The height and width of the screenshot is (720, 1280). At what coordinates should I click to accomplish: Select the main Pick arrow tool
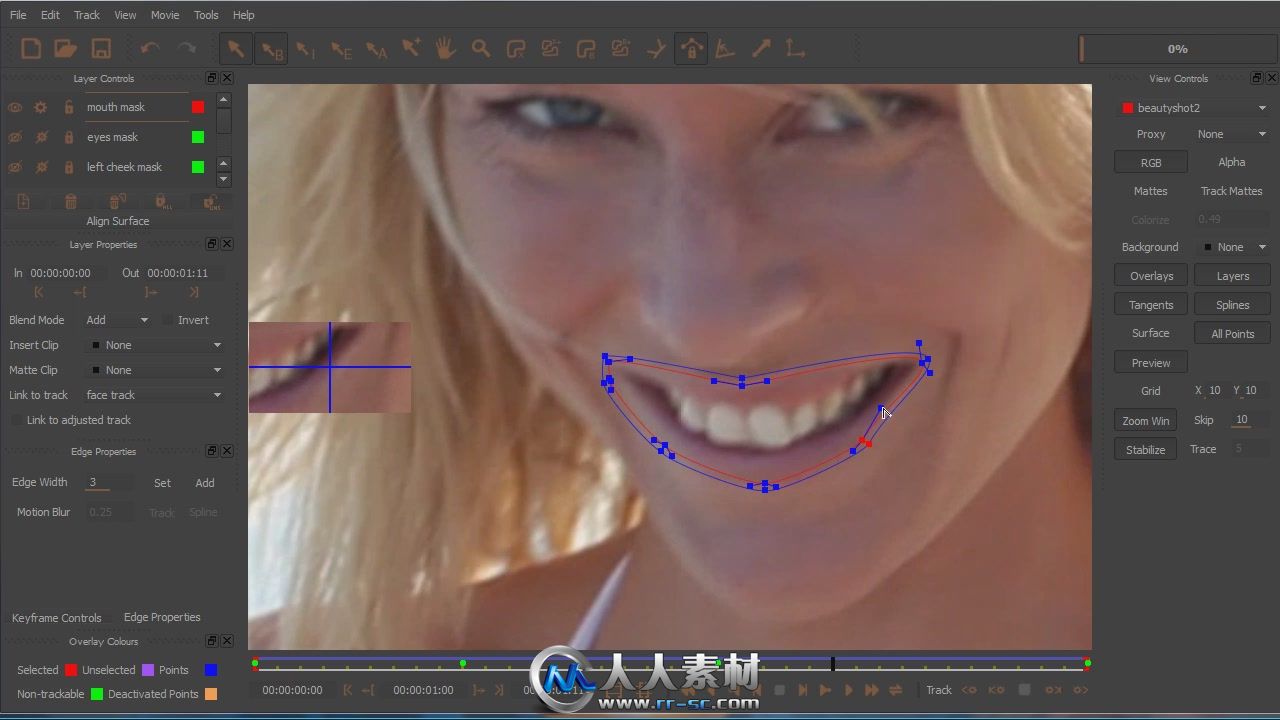pos(236,48)
